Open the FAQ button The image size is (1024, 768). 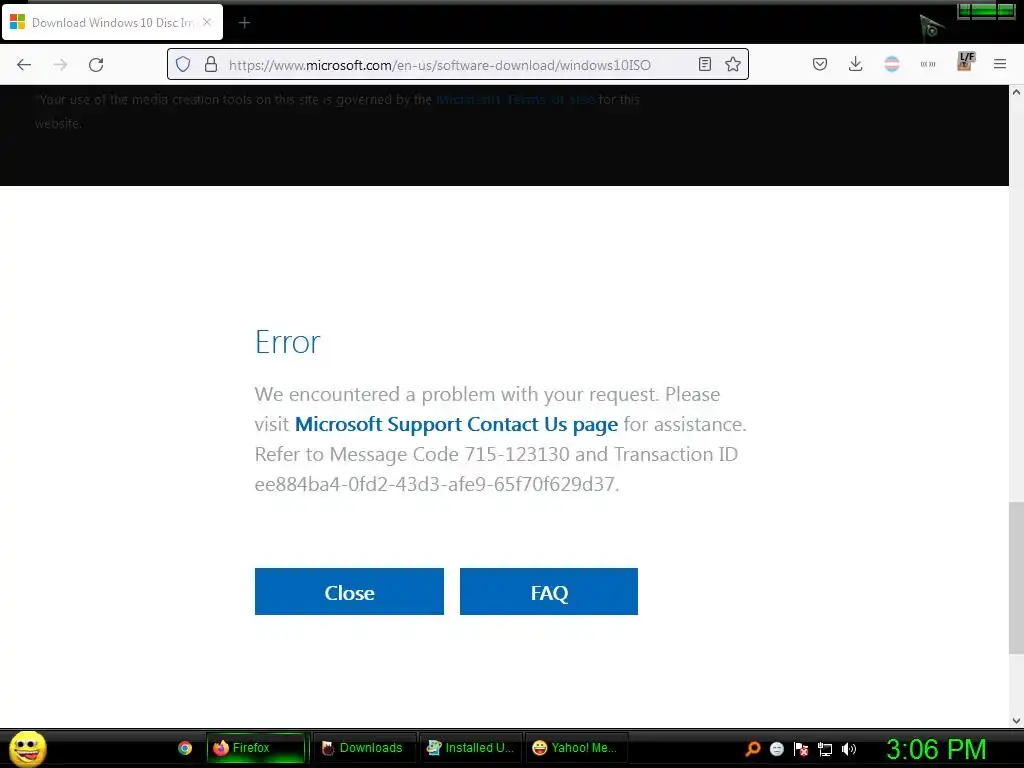549,592
